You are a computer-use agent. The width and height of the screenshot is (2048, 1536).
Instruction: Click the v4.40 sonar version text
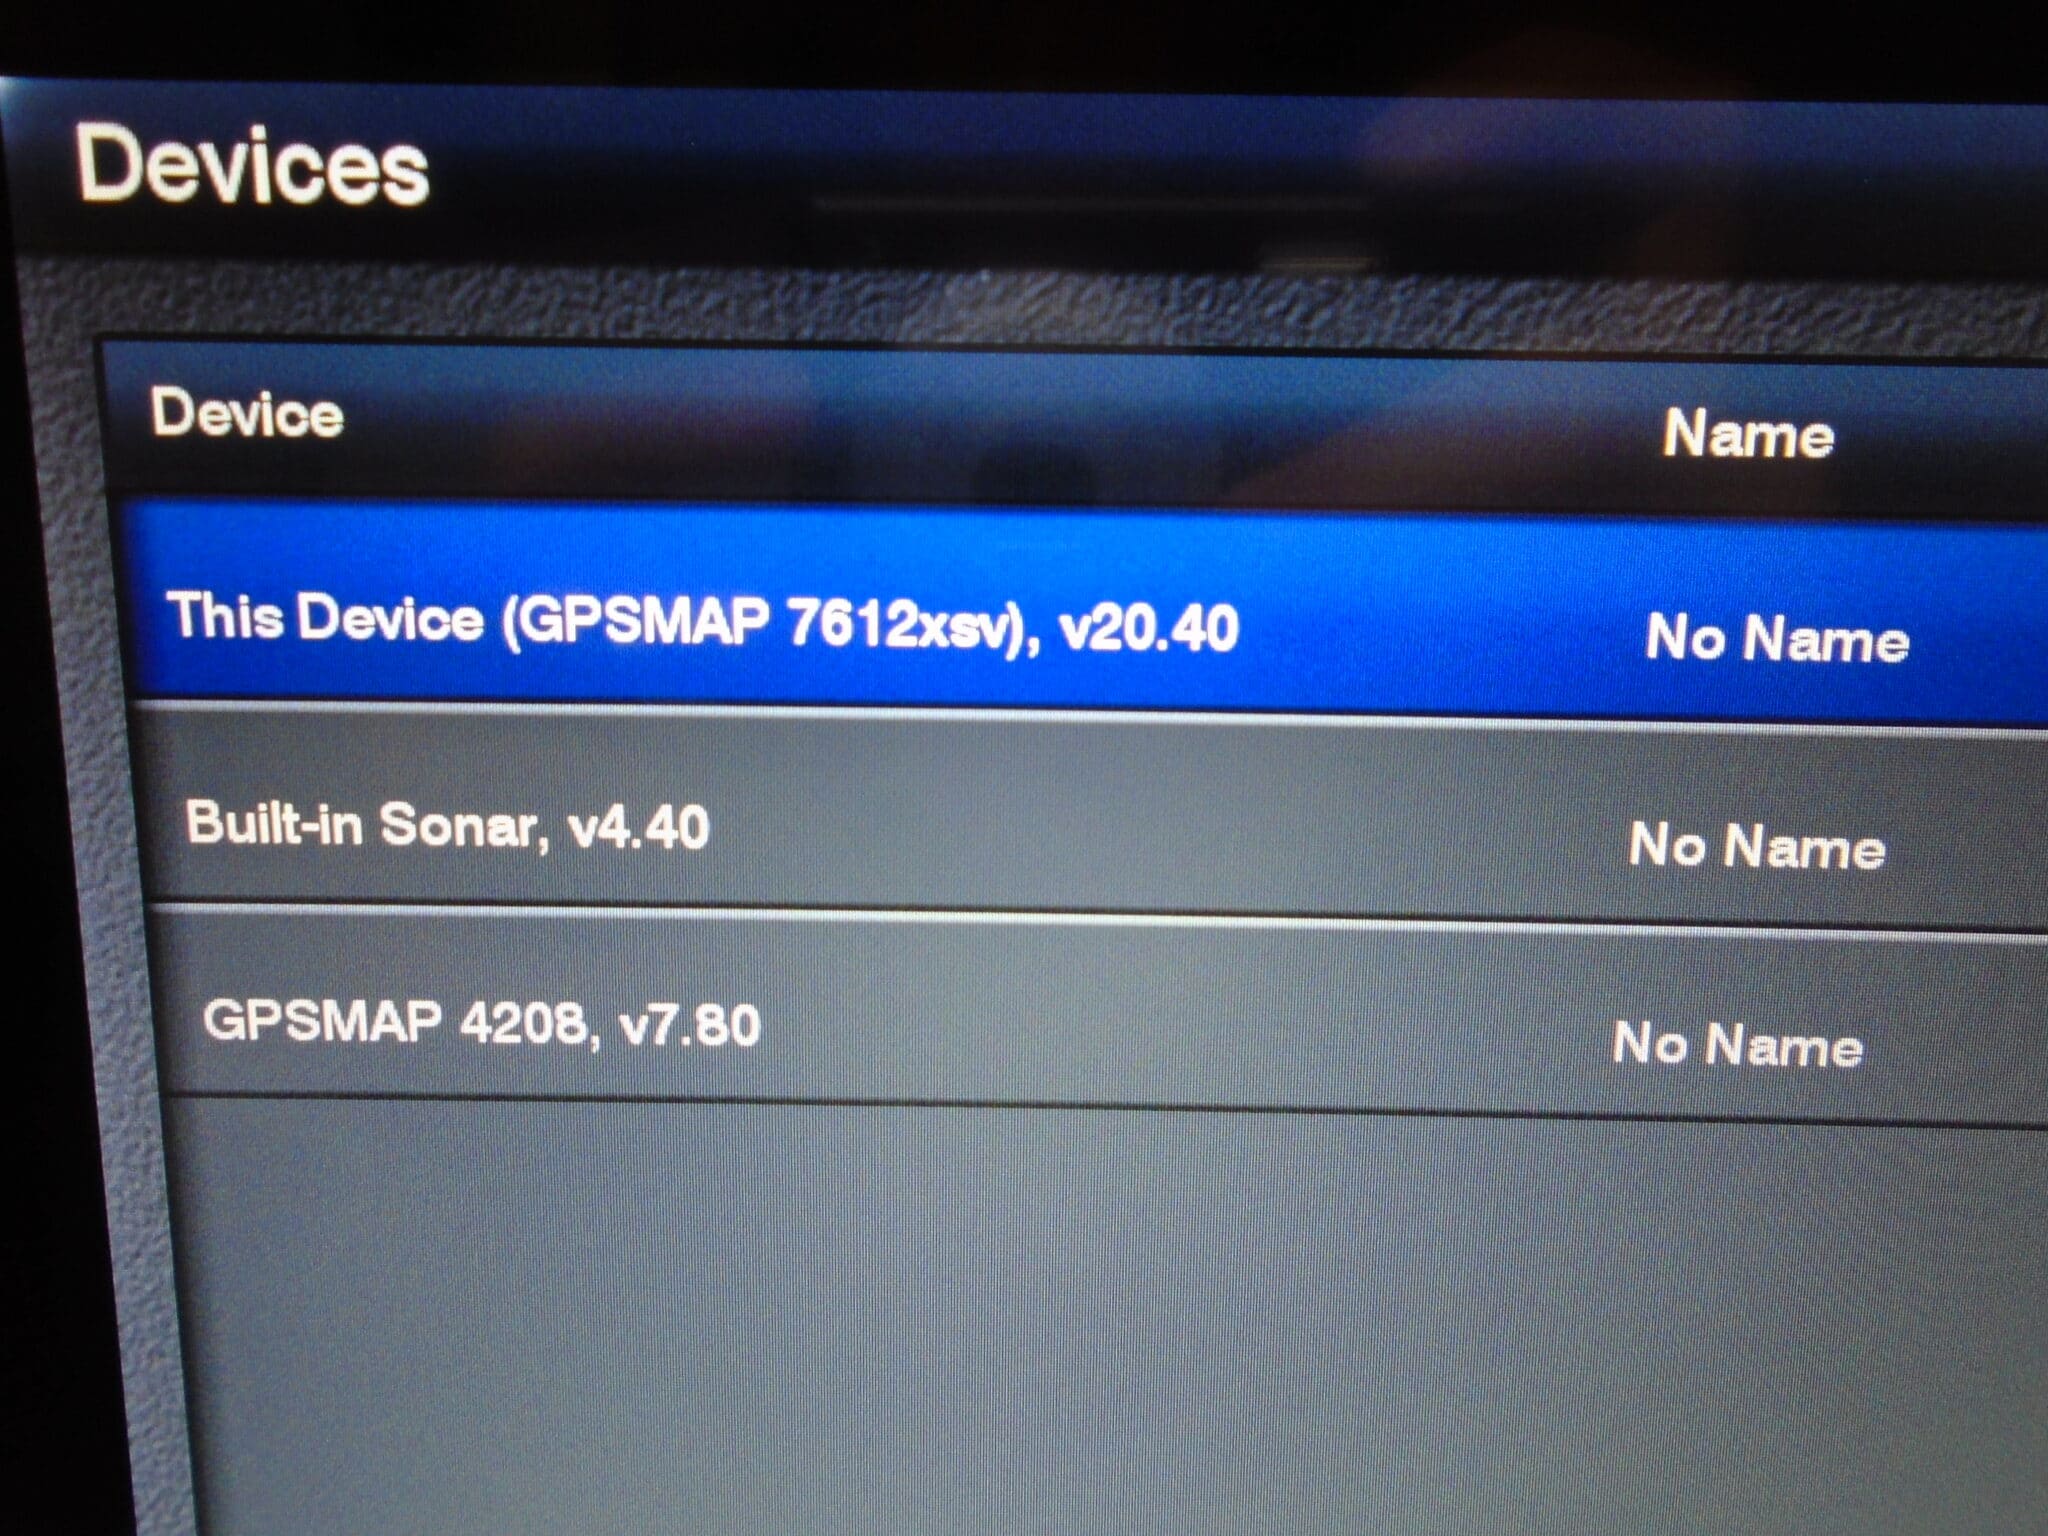tap(638, 827)
